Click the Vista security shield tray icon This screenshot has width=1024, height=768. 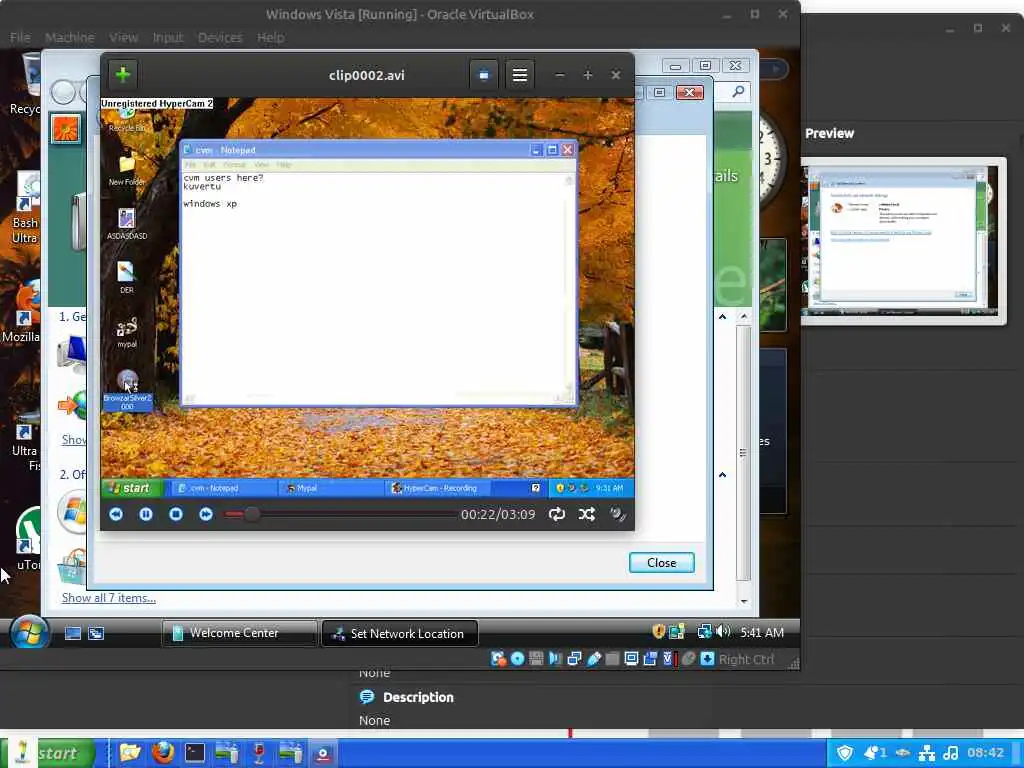pyautogui.click(x=658, y=632)
